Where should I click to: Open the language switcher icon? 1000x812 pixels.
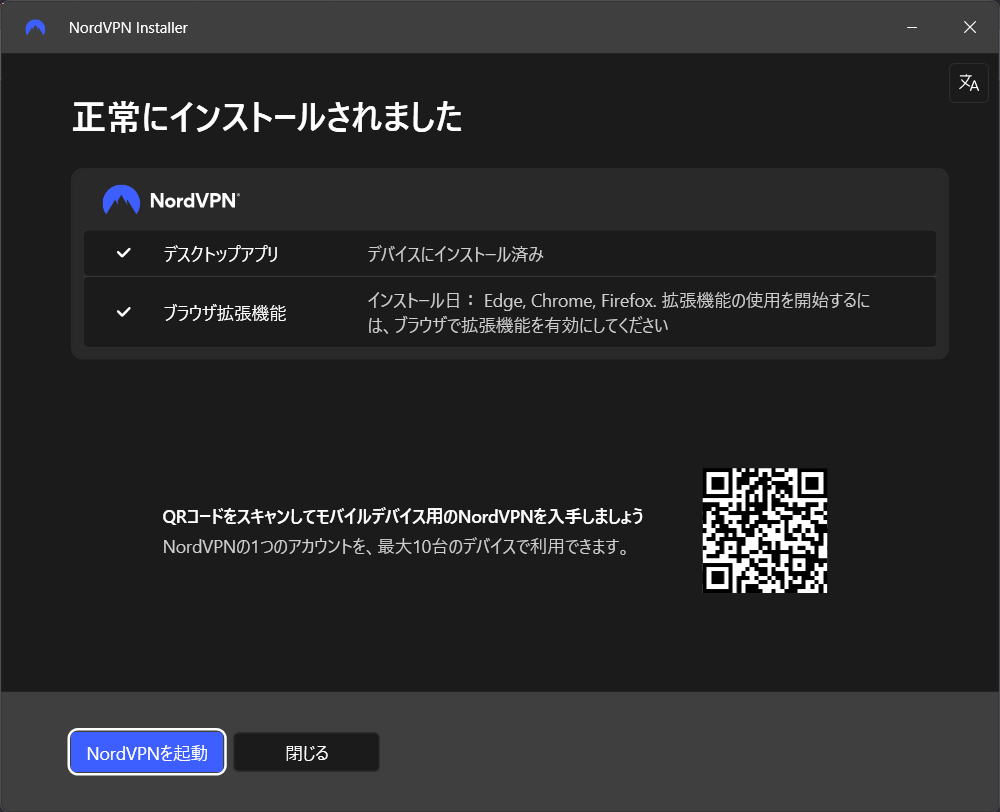[968, 83]
